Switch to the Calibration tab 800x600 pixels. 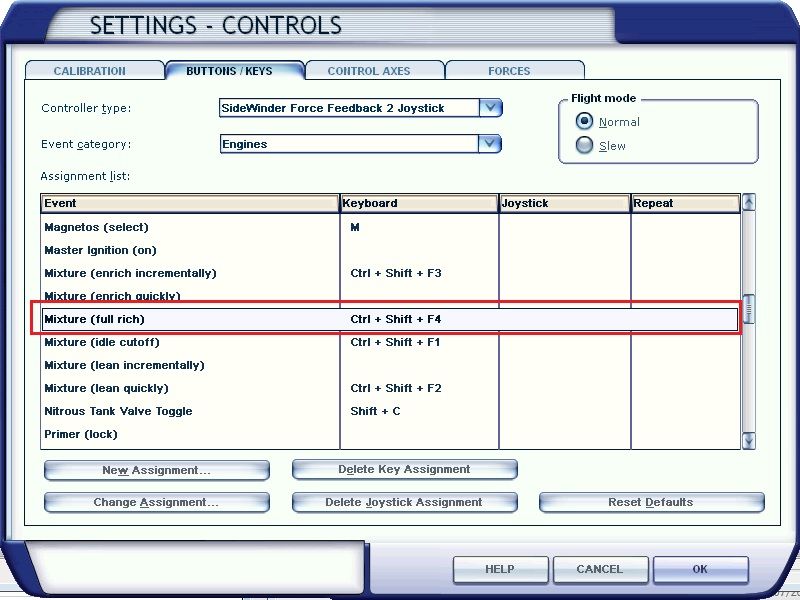coord(90,71)
